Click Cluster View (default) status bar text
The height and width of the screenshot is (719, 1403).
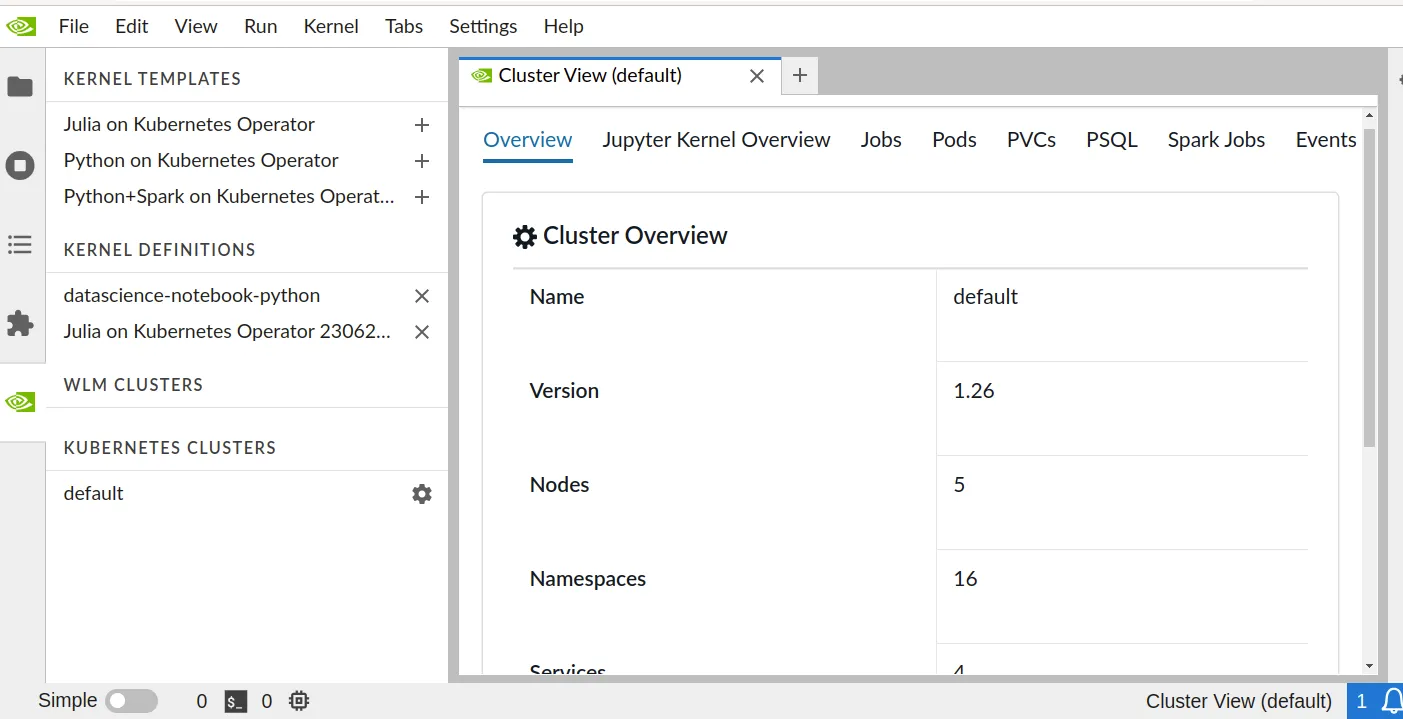point(1239,702)
